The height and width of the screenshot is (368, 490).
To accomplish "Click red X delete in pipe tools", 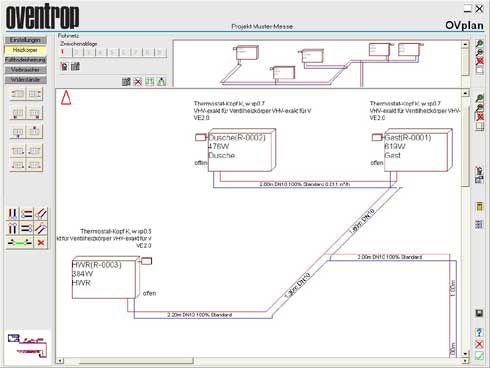I will 41,243.
